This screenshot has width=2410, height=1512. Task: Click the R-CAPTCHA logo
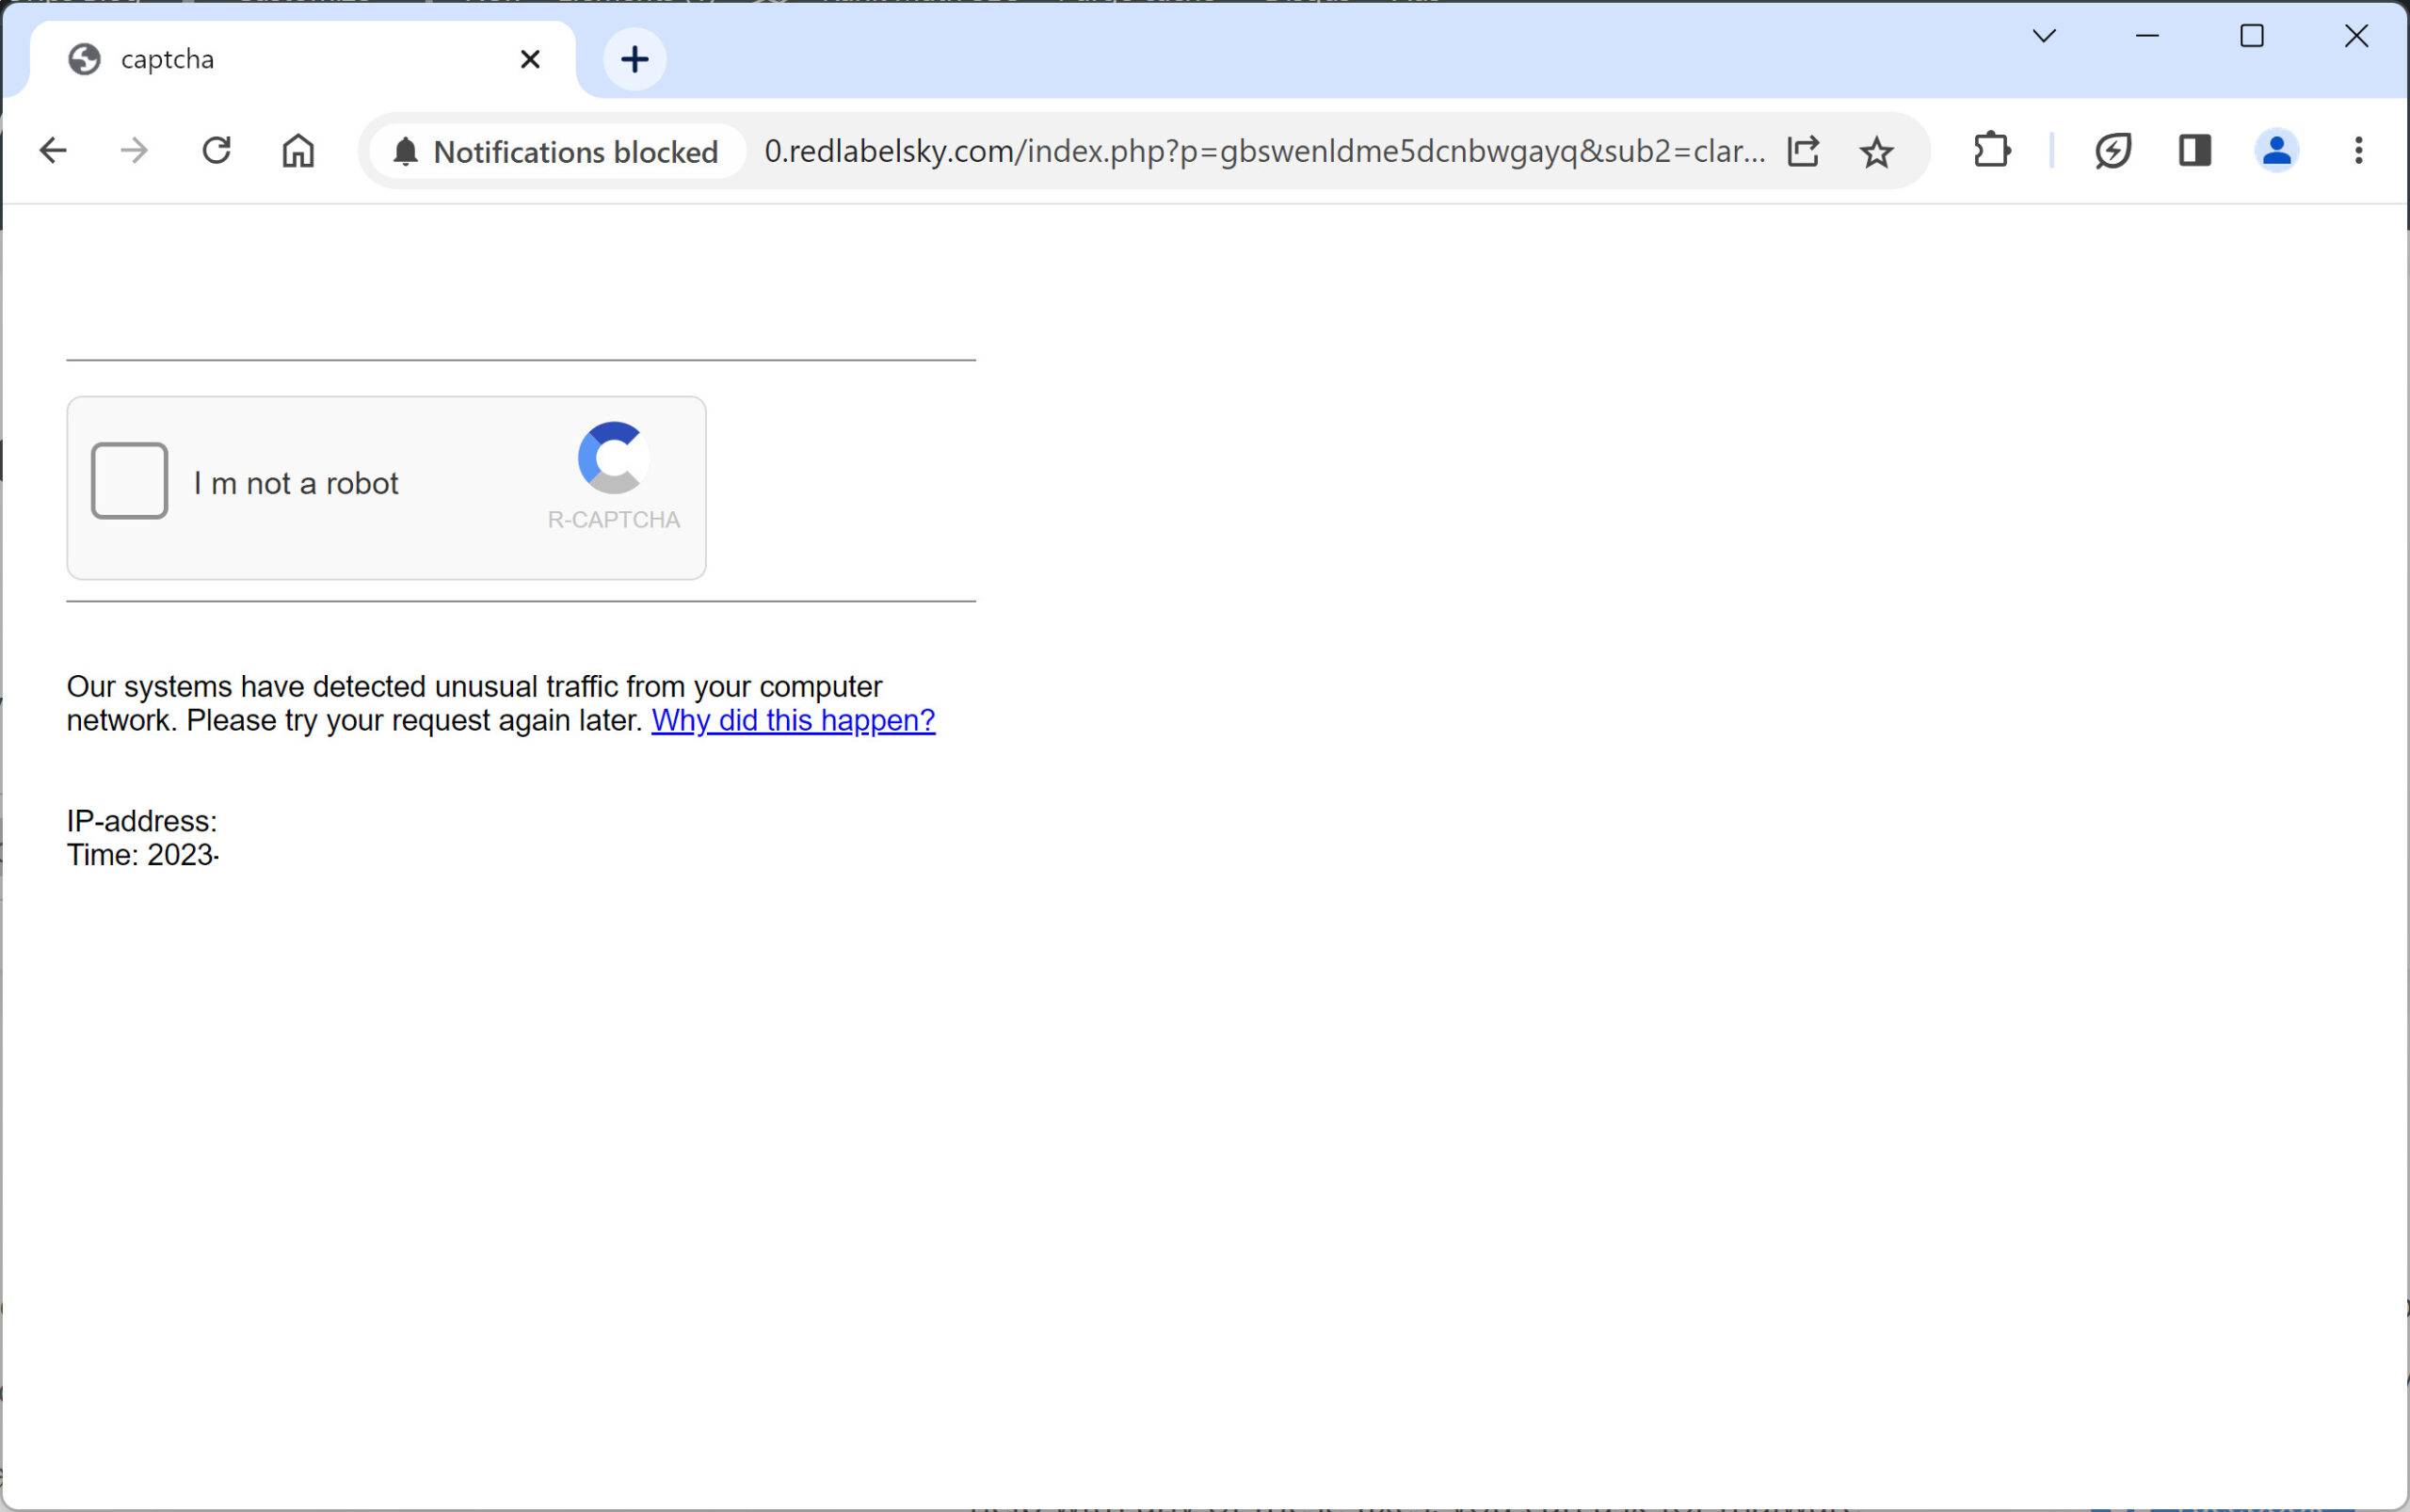coord(613,458)
